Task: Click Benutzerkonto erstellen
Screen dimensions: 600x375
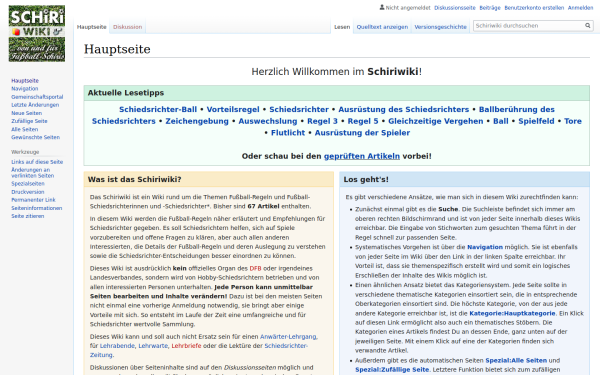Action: (534, 8)
